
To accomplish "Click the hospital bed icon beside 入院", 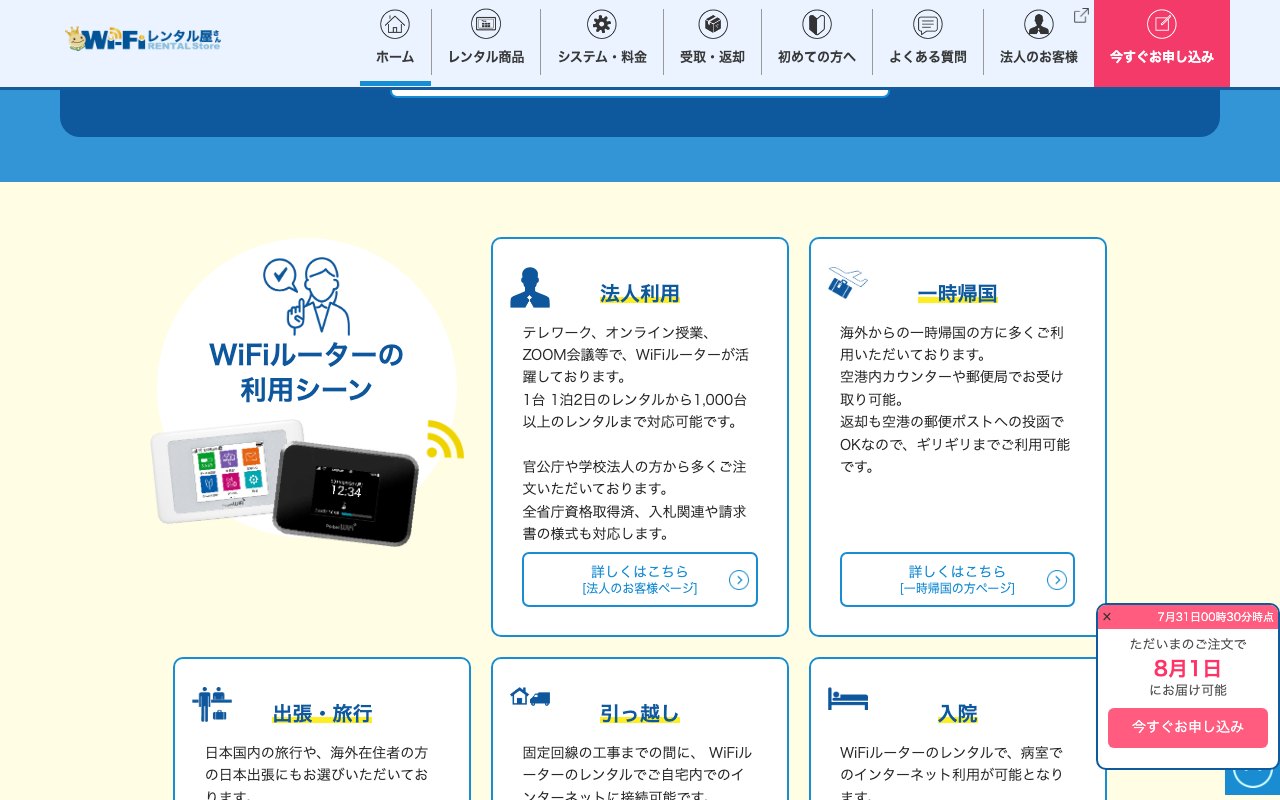I will pos(848,698).
